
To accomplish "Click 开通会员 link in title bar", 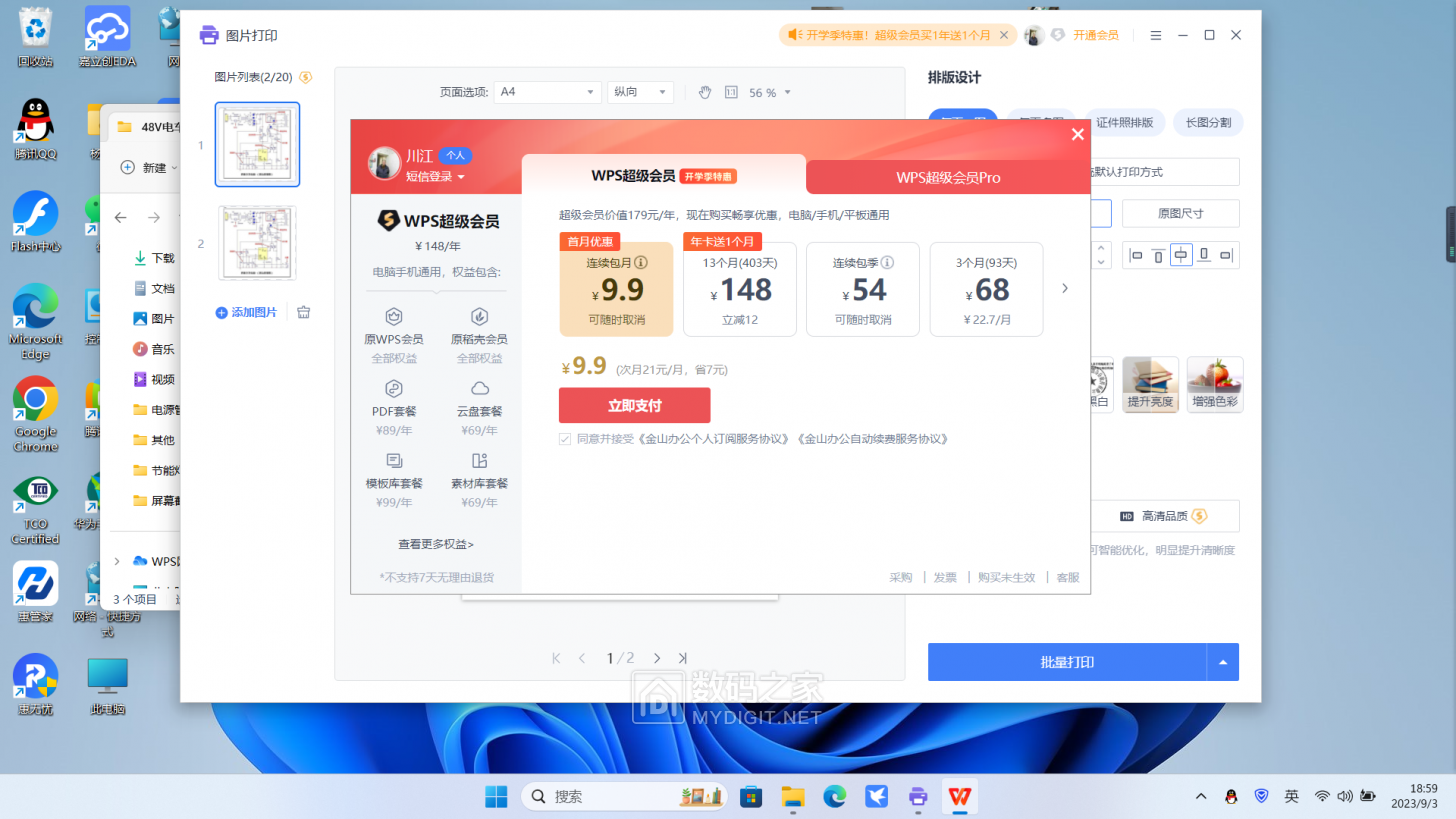I will click(1095, 35).
